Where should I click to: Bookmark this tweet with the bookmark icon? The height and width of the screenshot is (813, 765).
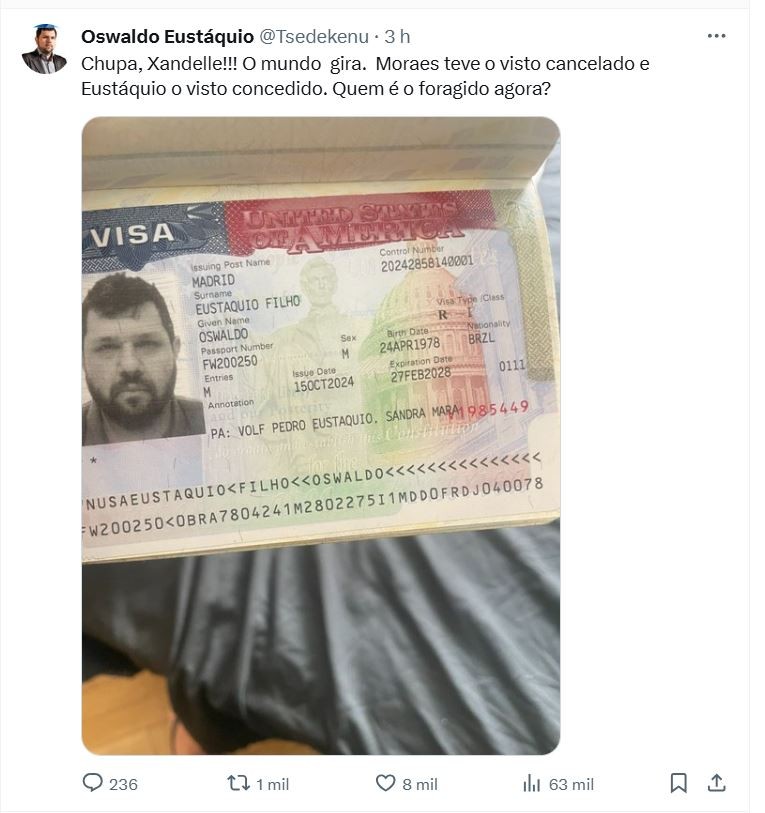pyautogui.click(x=678, y=783)
